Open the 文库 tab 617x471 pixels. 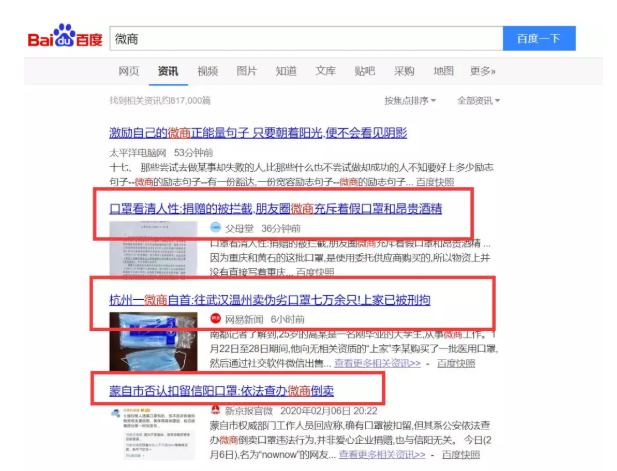pyautogui.click(x=325, y=71)
